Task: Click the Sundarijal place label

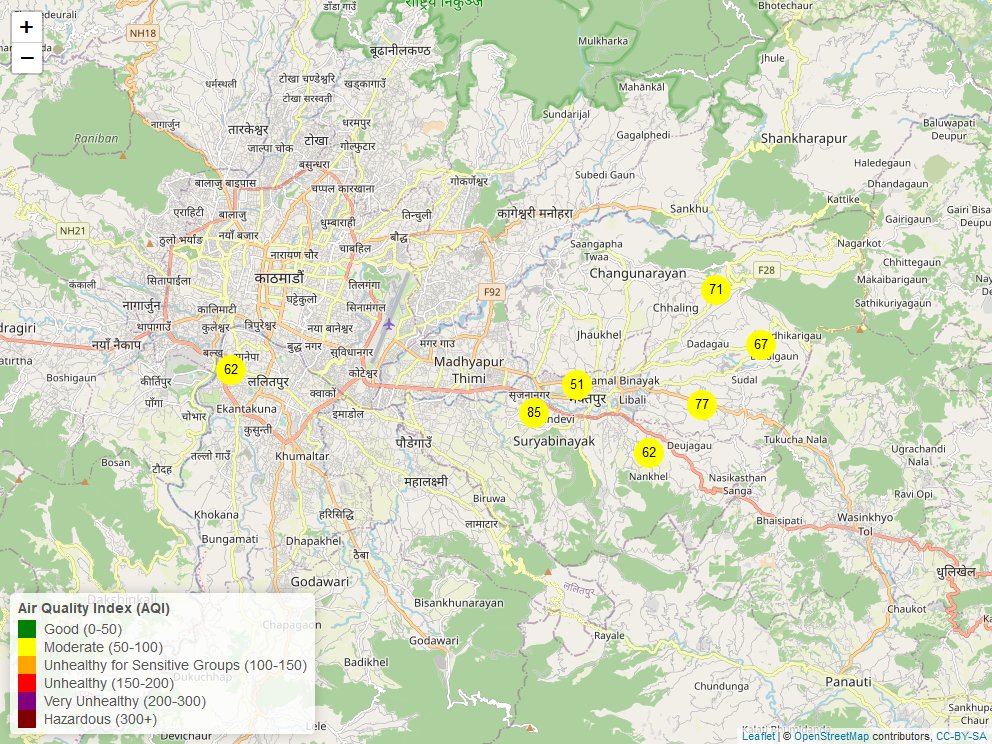Action: pyautogui.click(x=566, y=115)
